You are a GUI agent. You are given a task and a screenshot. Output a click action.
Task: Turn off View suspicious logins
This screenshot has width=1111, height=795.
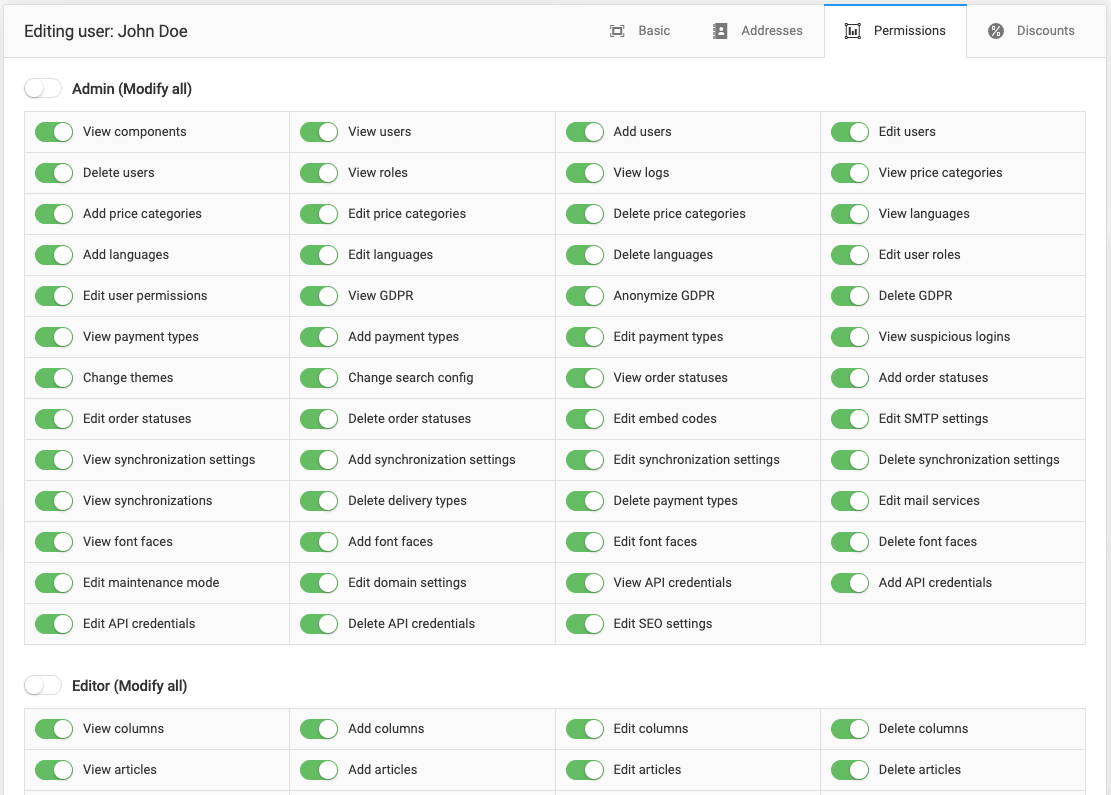click(x=850, y=337)
